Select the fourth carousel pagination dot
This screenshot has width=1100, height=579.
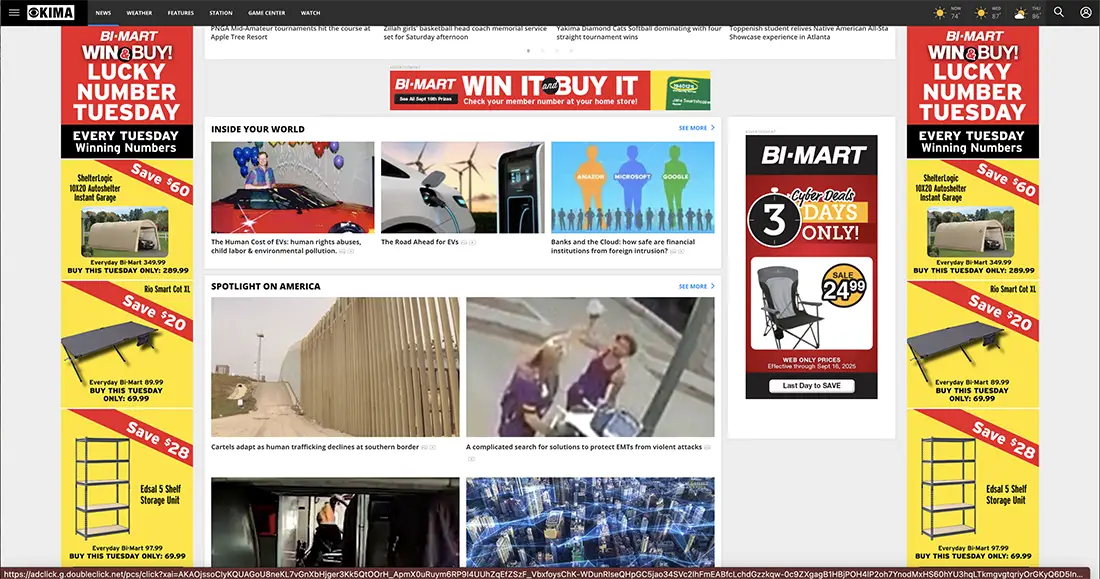(x=571, y=51)
